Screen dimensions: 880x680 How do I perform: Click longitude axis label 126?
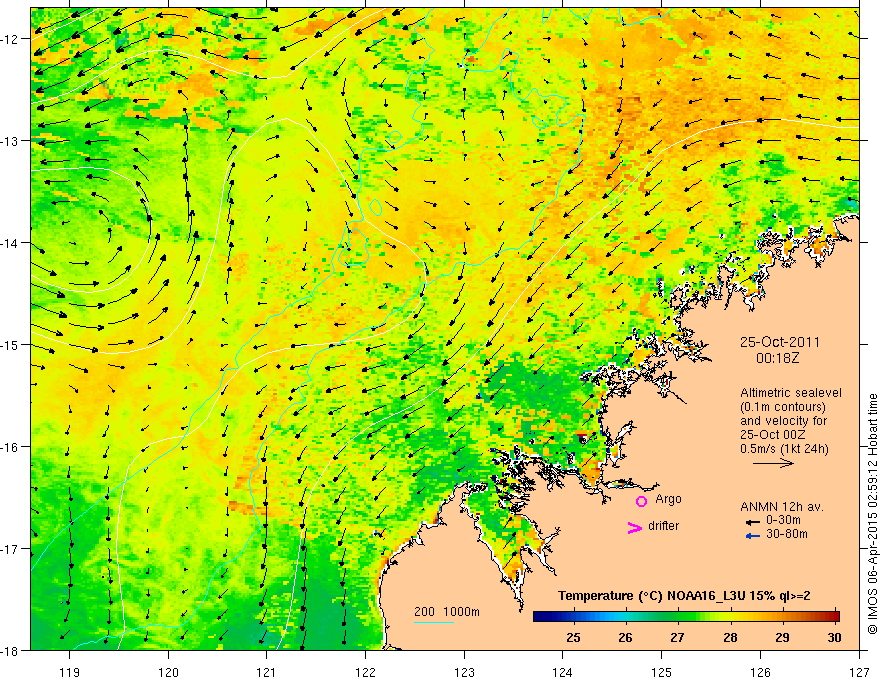click(x=760, y=673)
